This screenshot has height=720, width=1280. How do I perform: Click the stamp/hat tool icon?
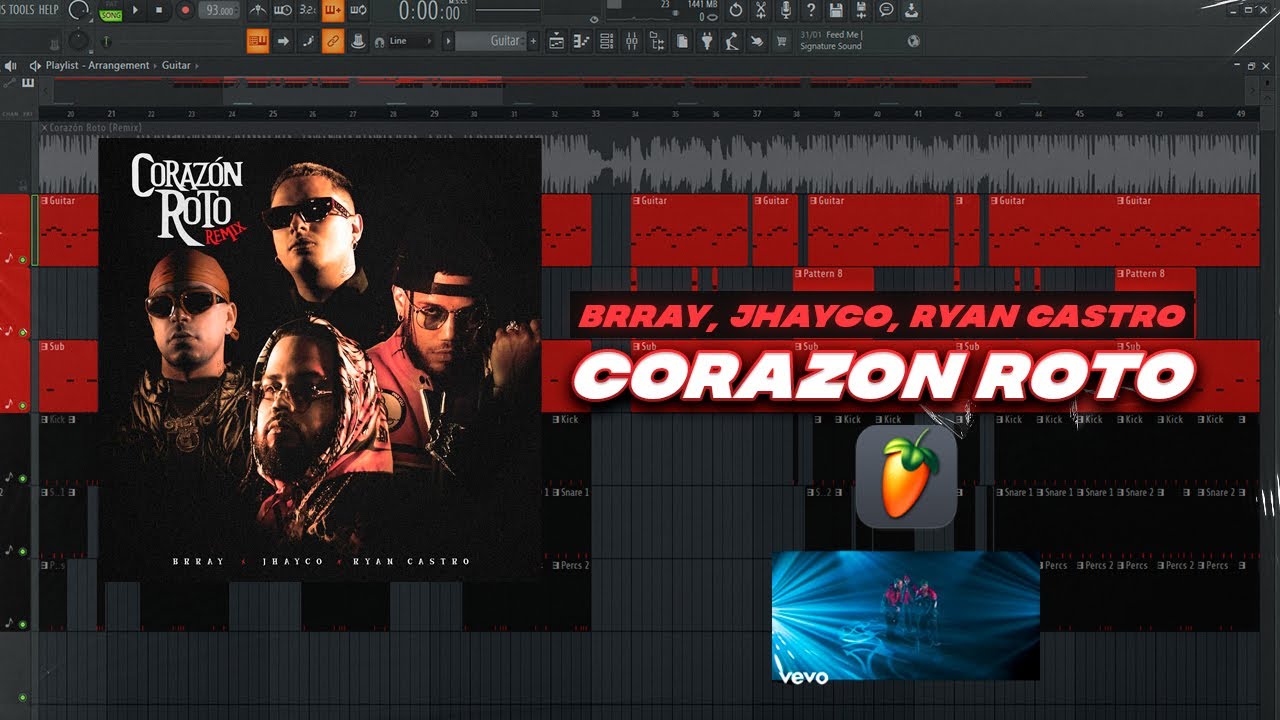pos(359,41)
